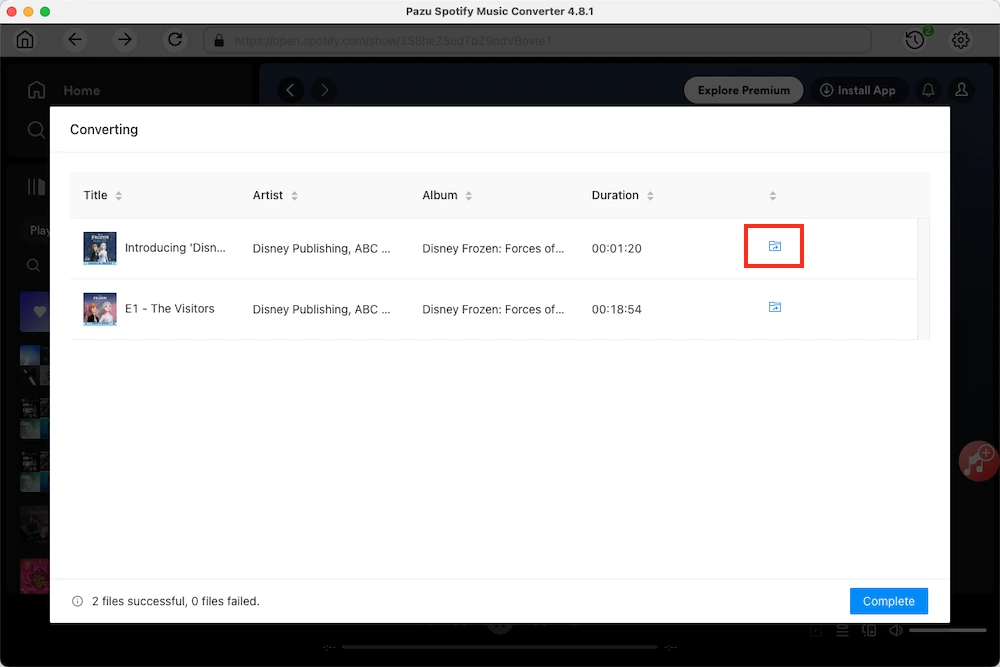Screen dimensions: 1000x667
Task: Toggle Title column sorting
Action: point(119,196)
